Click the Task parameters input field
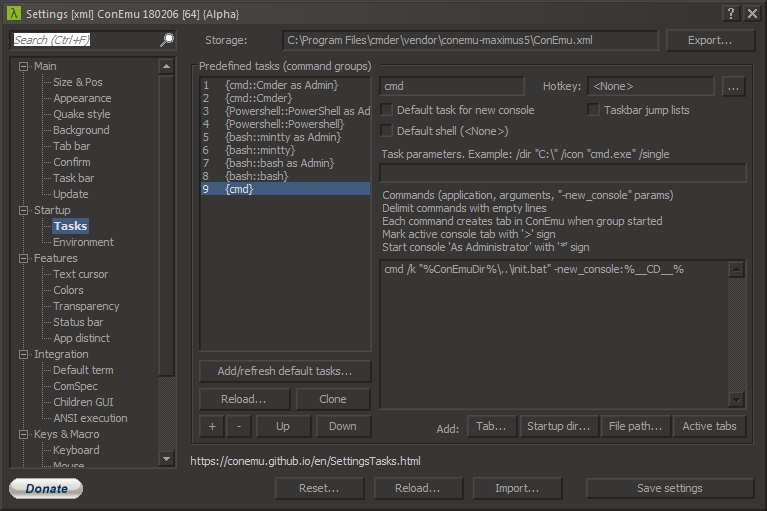Image resolution: width=767 pixels, height=511 pixels. [x=563, y=173]
